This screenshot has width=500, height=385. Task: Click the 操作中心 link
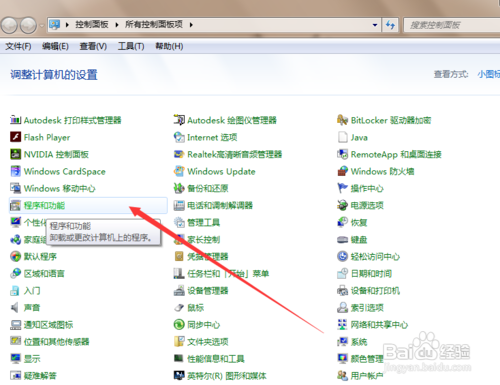367,188
